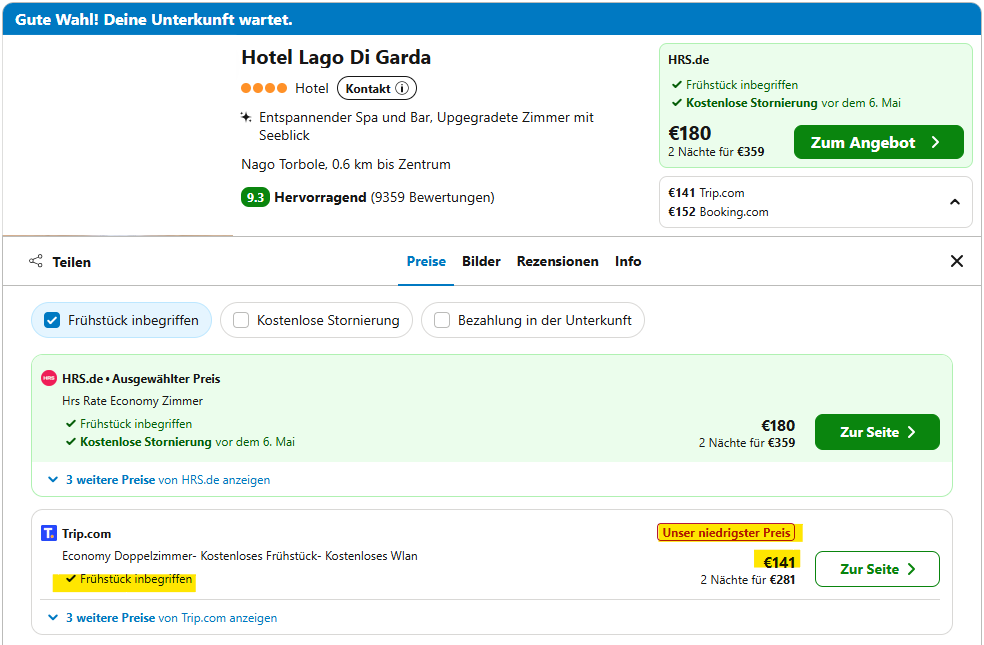The width and height of the screenshot is (984, 645).
Task: Click the sparkle icon beside spa description
Action: tap(246, 117)
